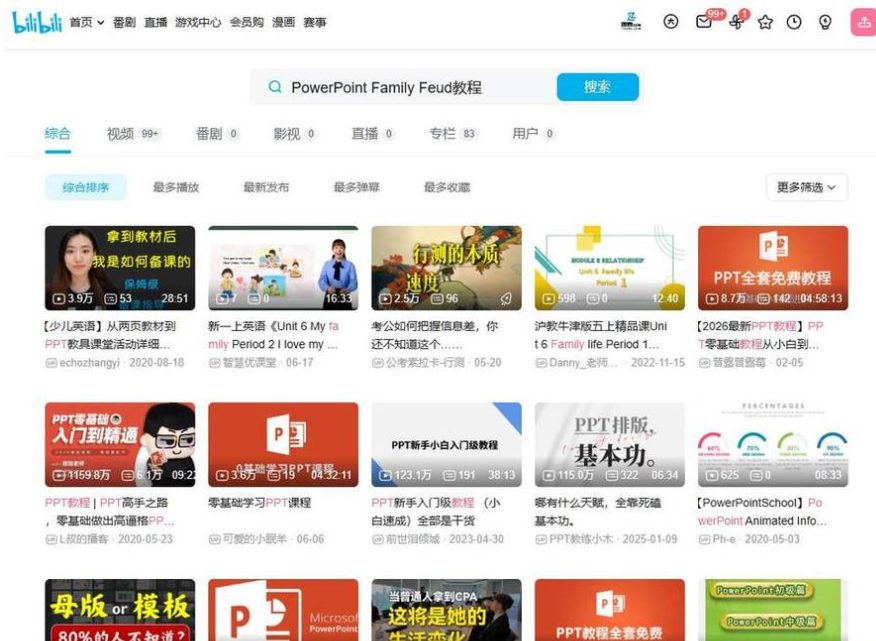Sort results by 最多收藏
Viewport: 876px width, 641px height.
[447, 187]
